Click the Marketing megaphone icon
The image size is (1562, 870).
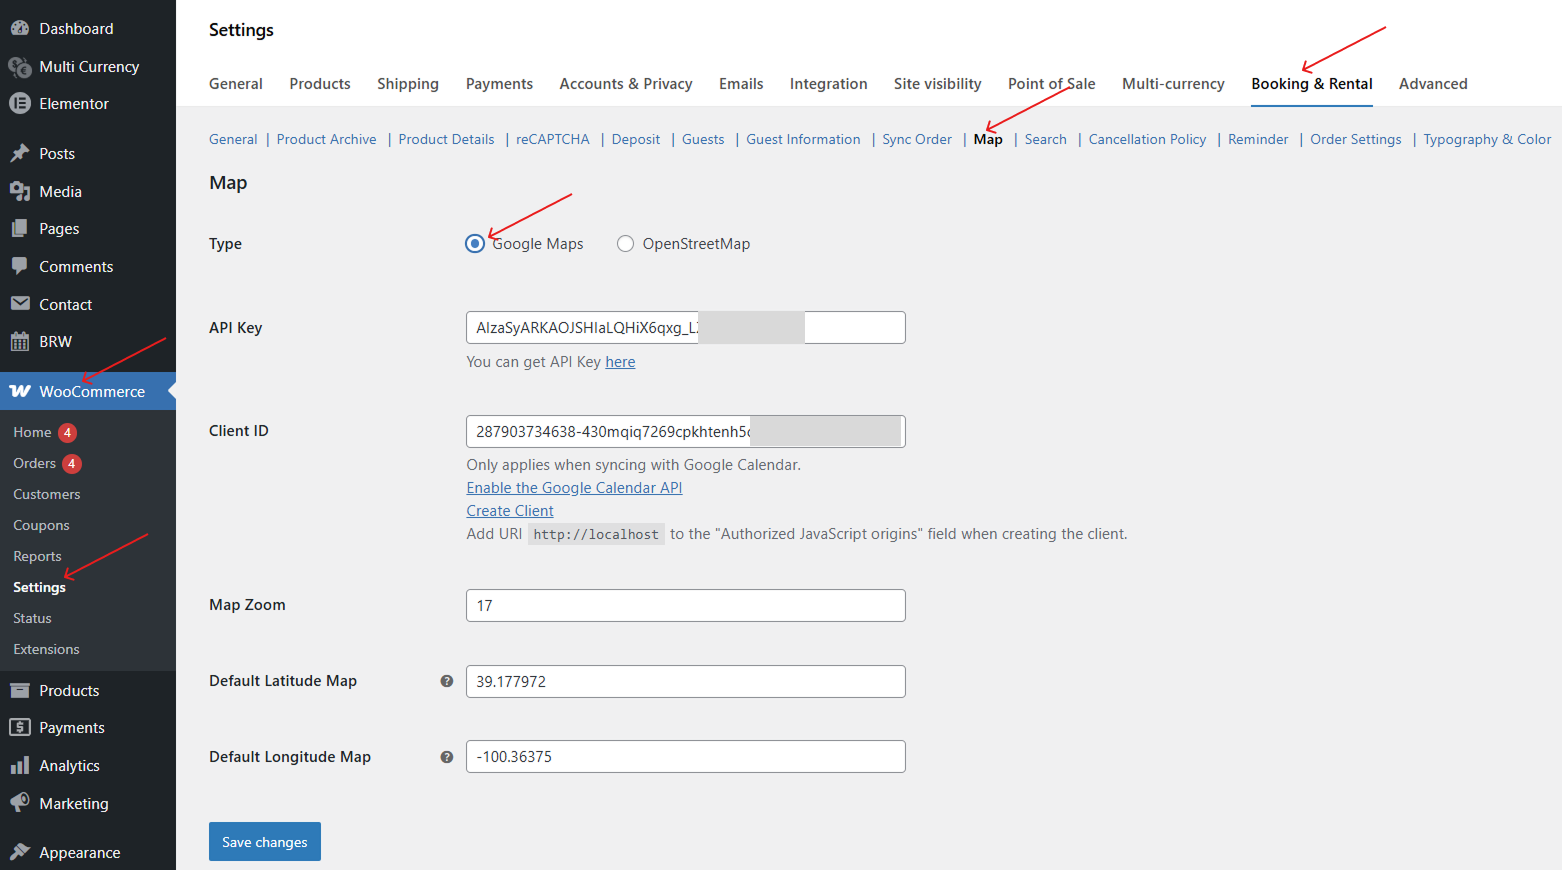click(x=20, y=804)
